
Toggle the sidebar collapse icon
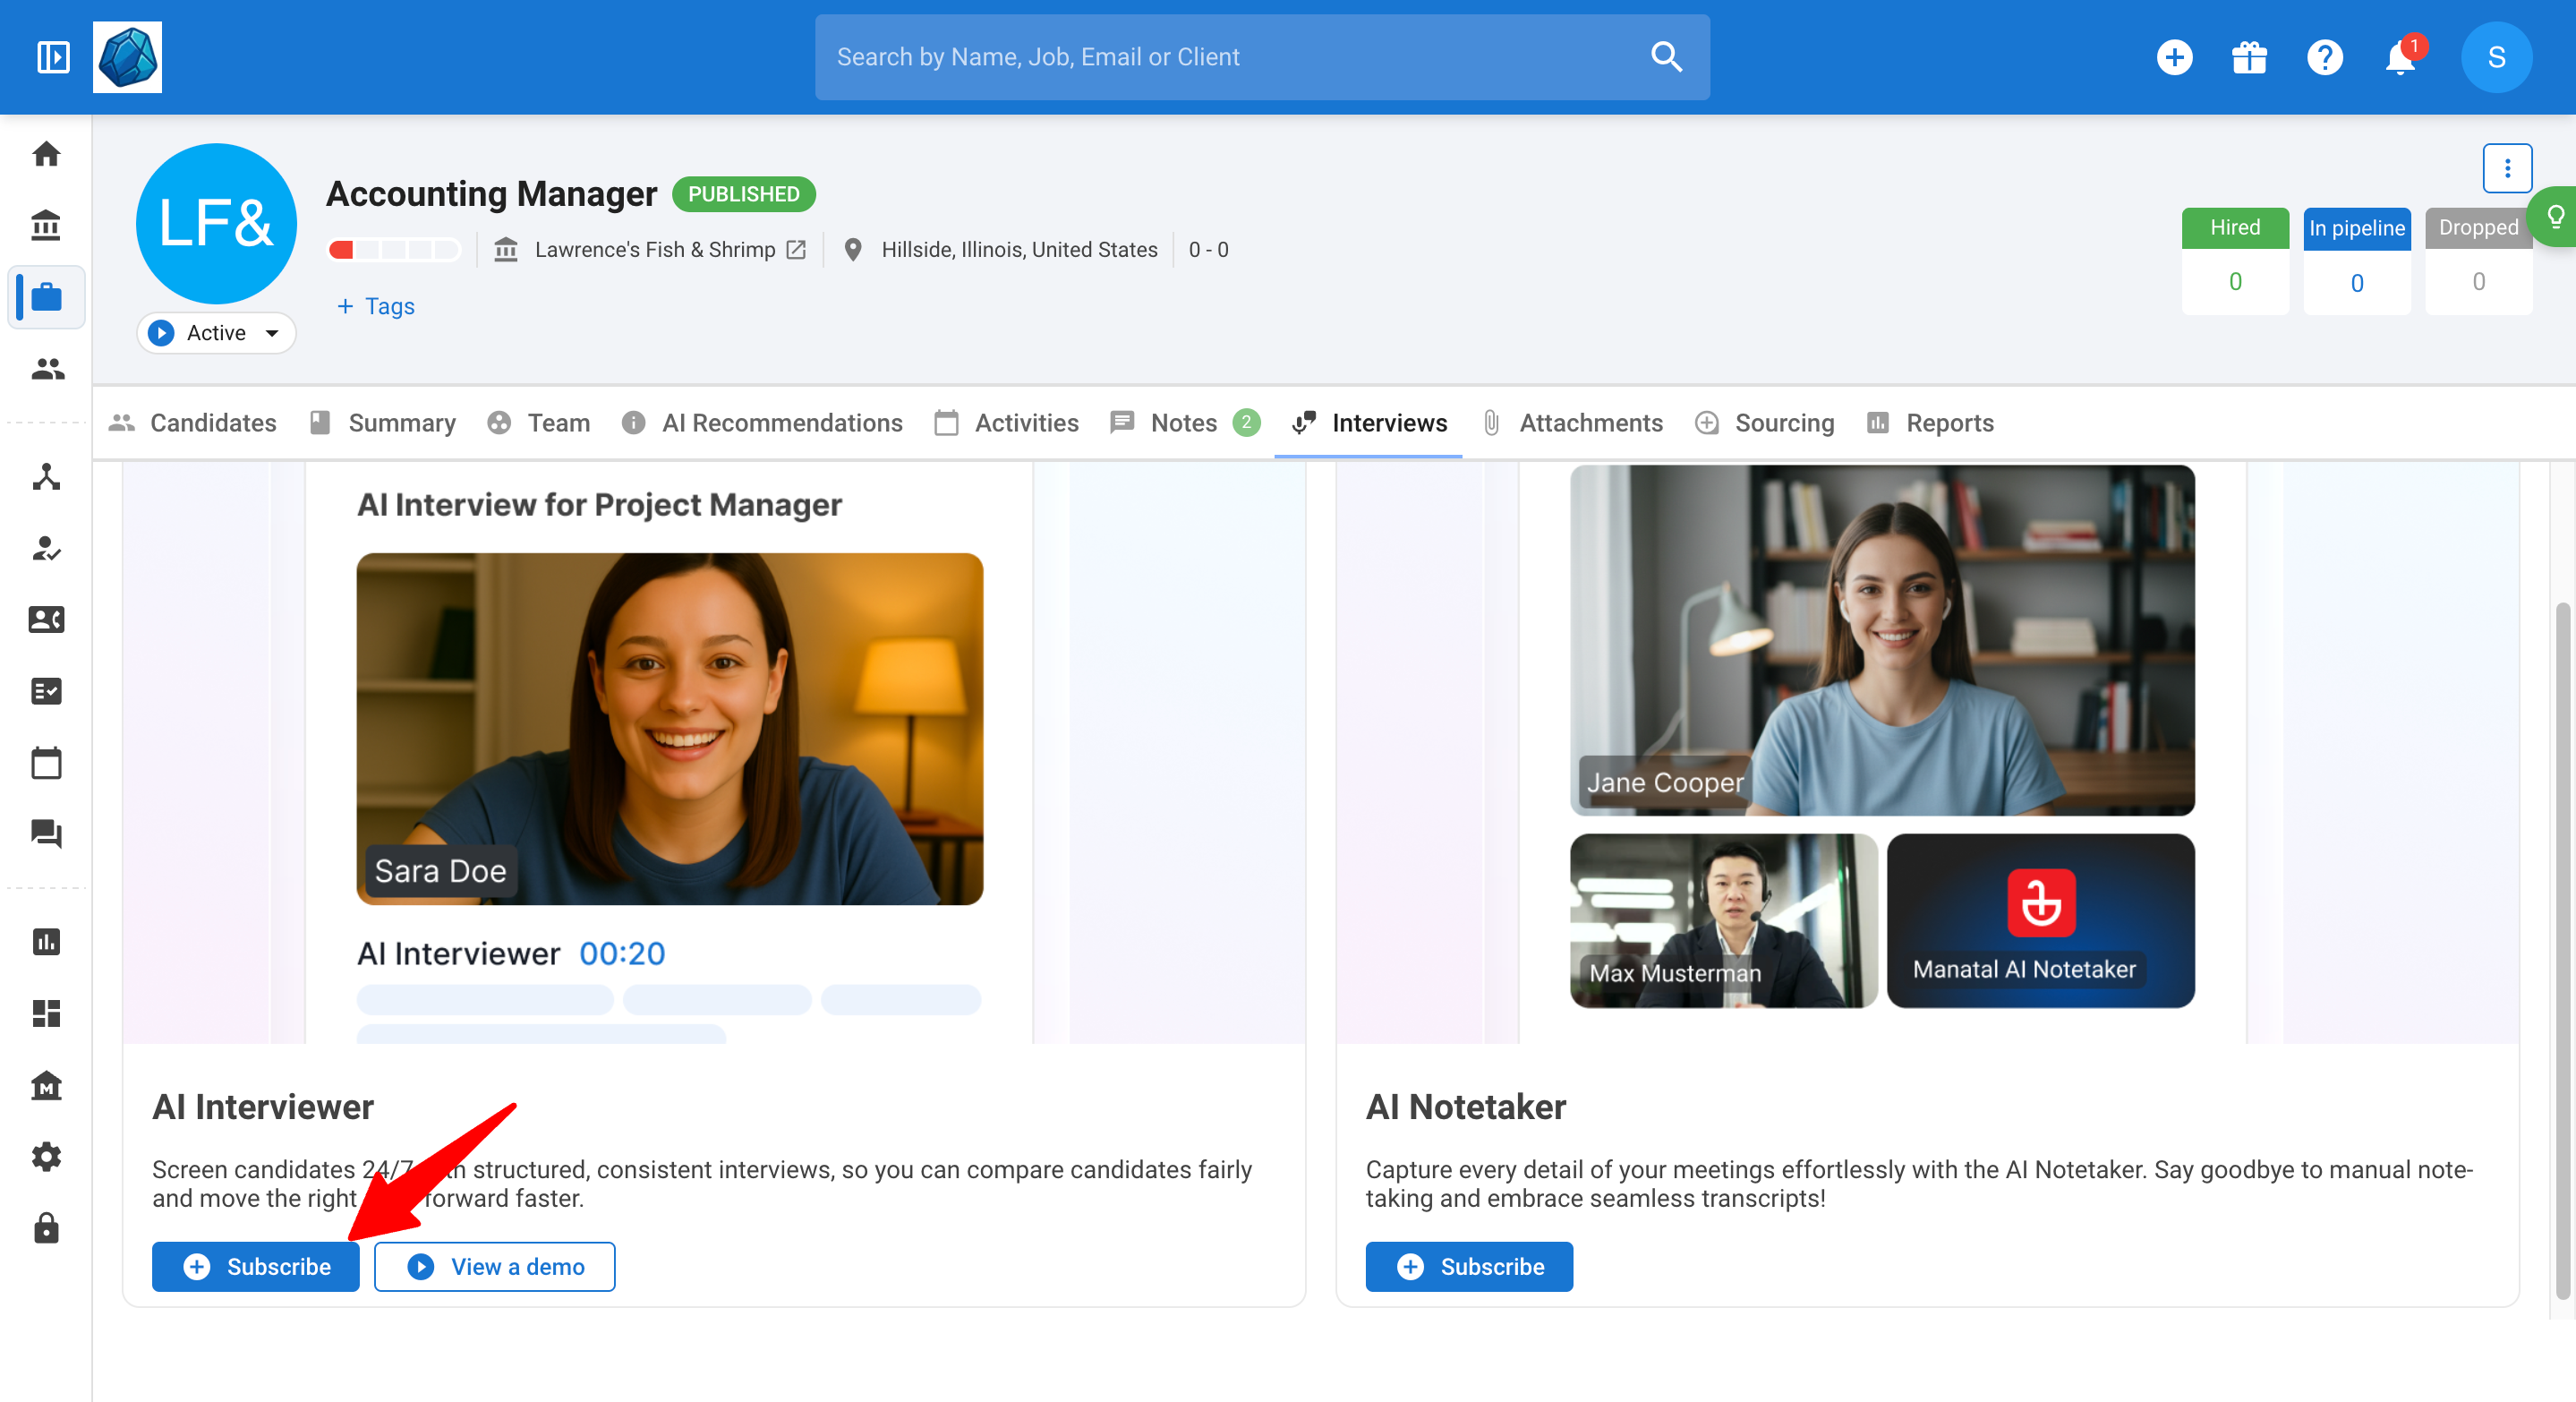[x=53, y=57]
